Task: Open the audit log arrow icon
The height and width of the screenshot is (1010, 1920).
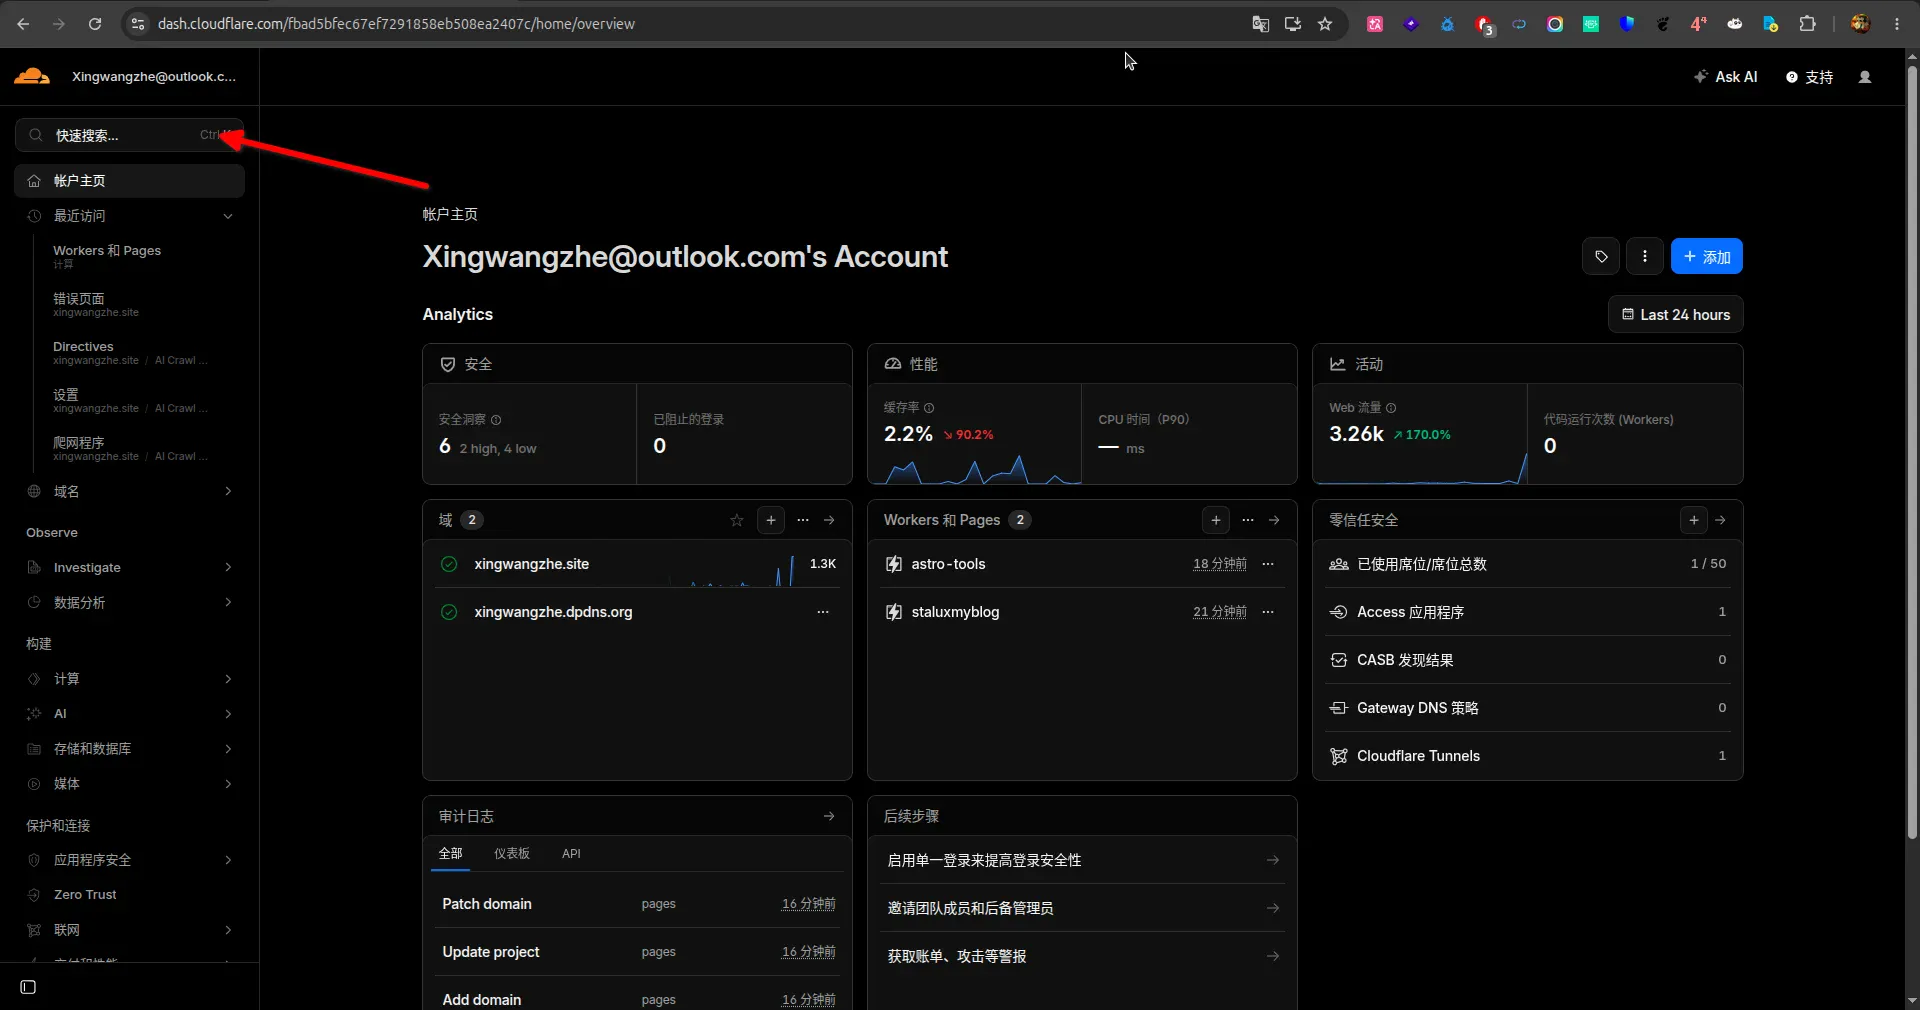Action: point(829,816)
